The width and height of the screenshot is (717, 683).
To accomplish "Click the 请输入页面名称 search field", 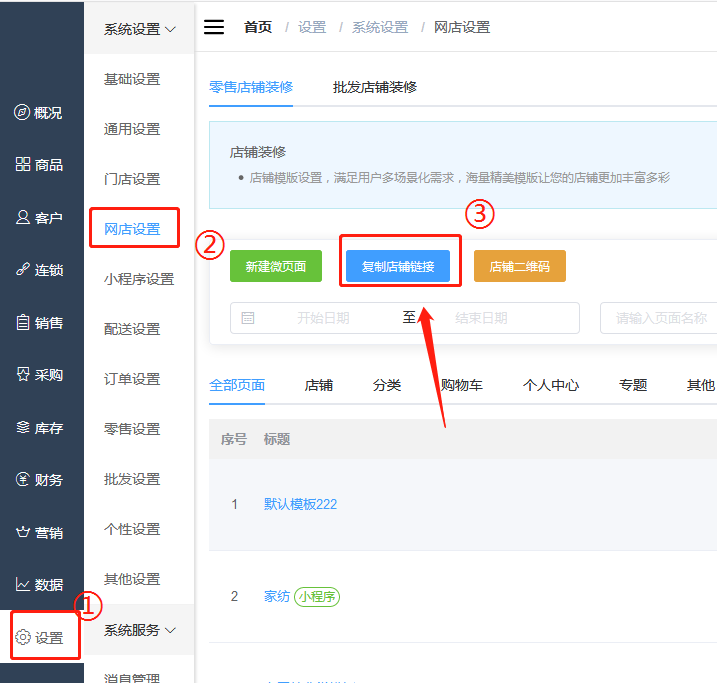I will (659, 318).
